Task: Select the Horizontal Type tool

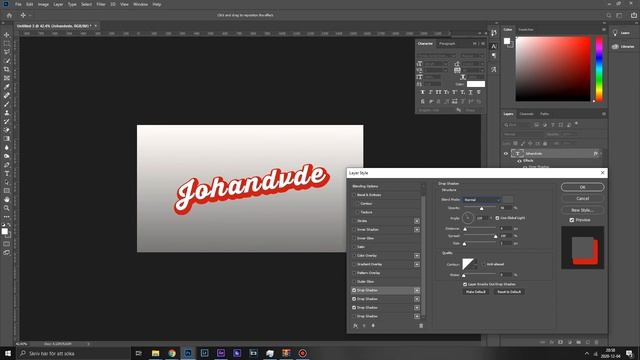Action: (x=7, y=173)
